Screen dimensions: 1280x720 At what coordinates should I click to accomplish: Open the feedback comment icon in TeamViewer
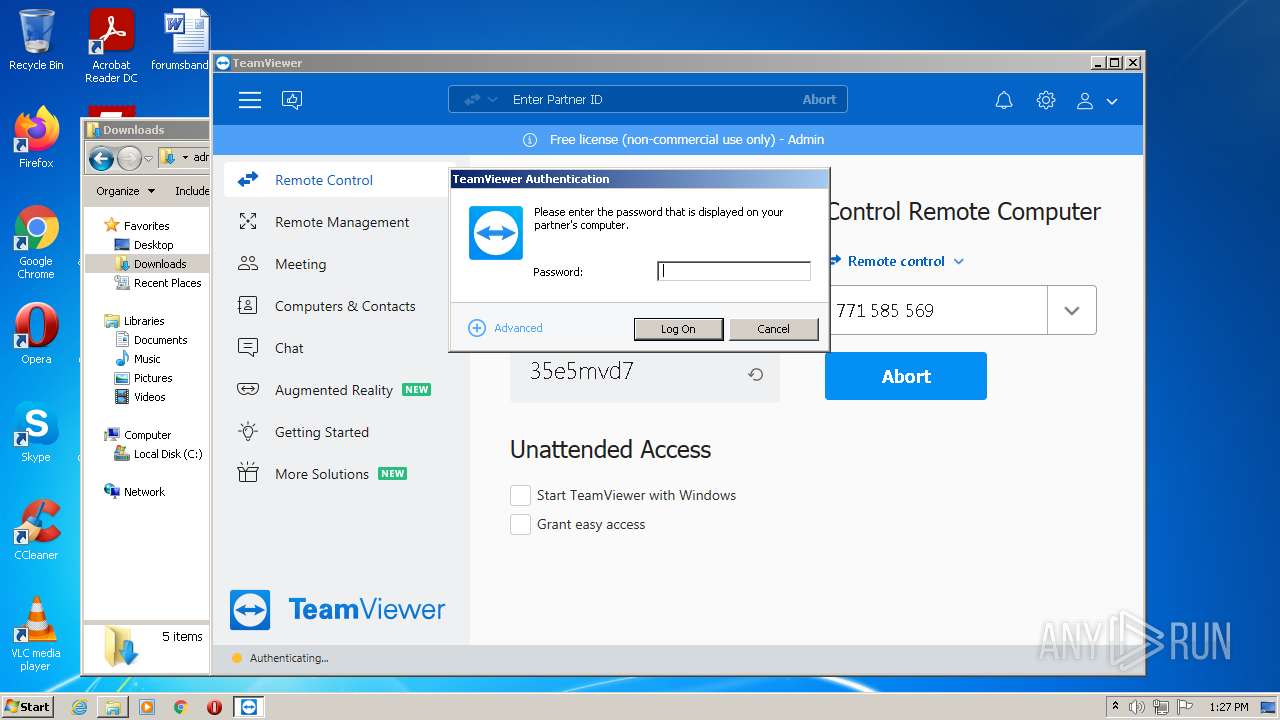point(292,100)
